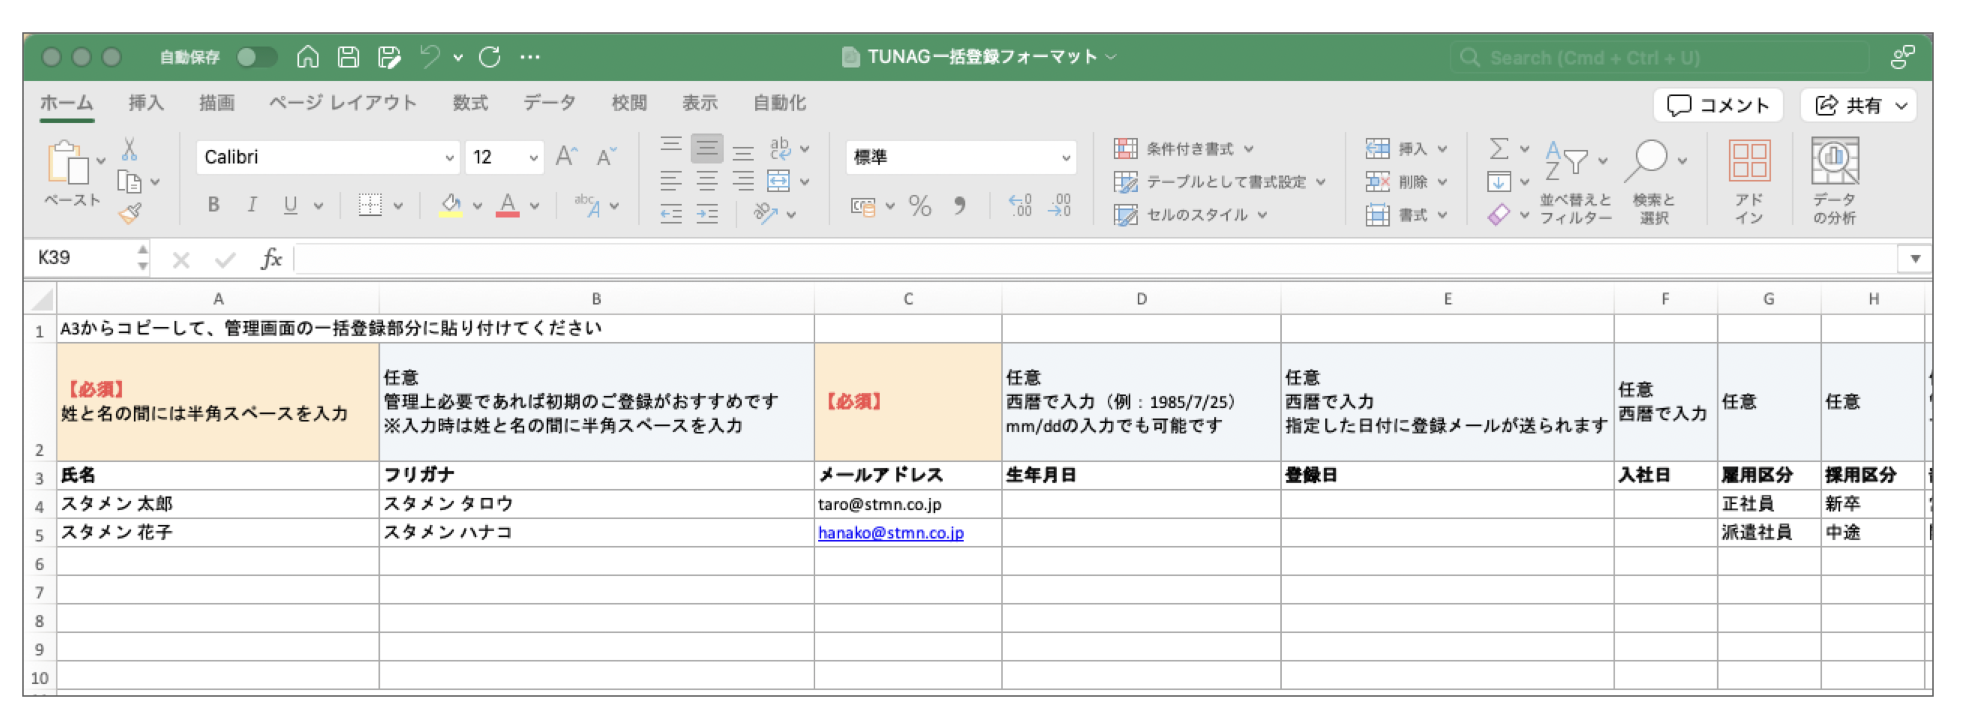Click the Cut scissors icon
This screenshot has height=722, width=1966.
coord(130,150)
